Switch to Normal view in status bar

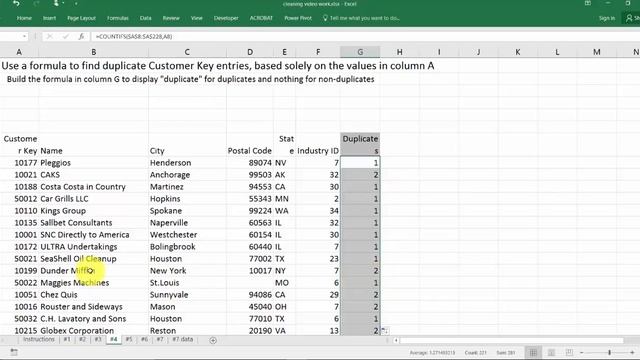(533, 352)
